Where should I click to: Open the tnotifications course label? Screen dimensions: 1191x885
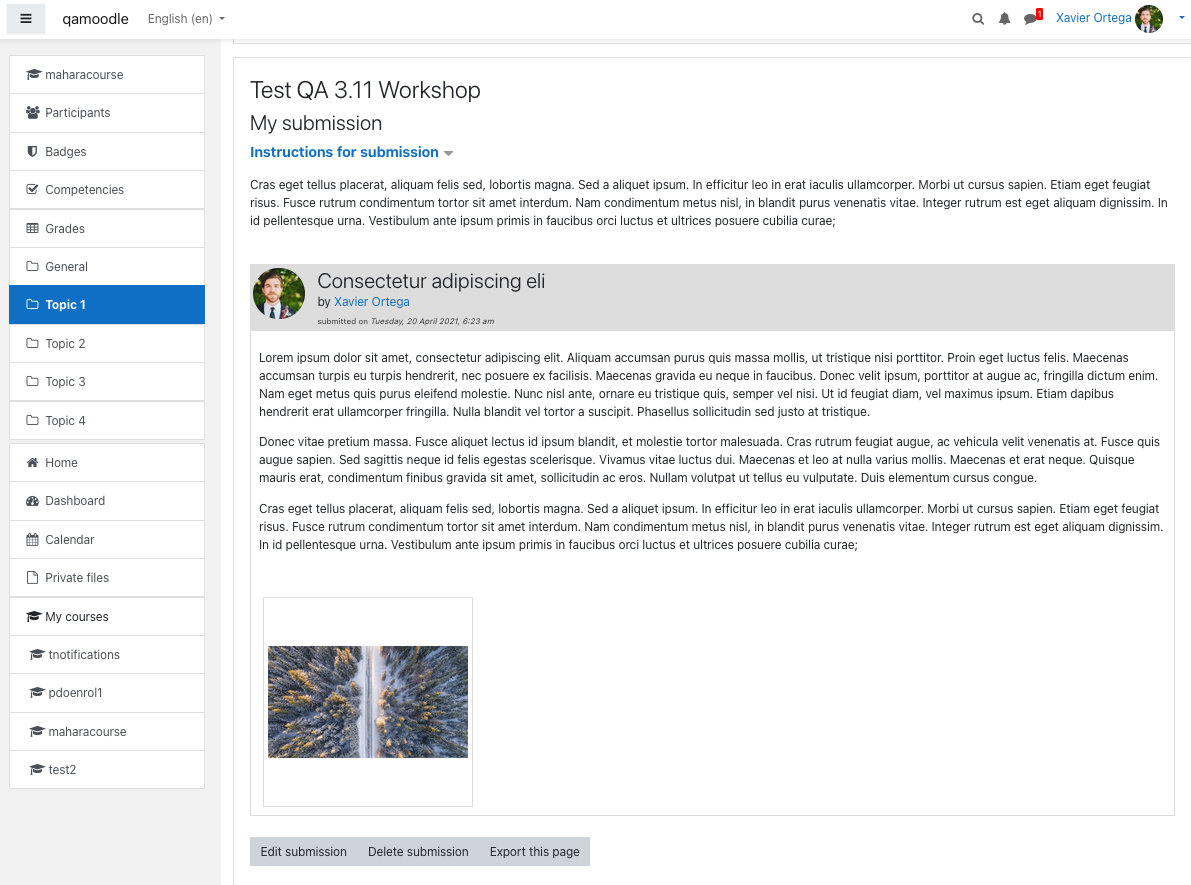[x=84, y=654]
